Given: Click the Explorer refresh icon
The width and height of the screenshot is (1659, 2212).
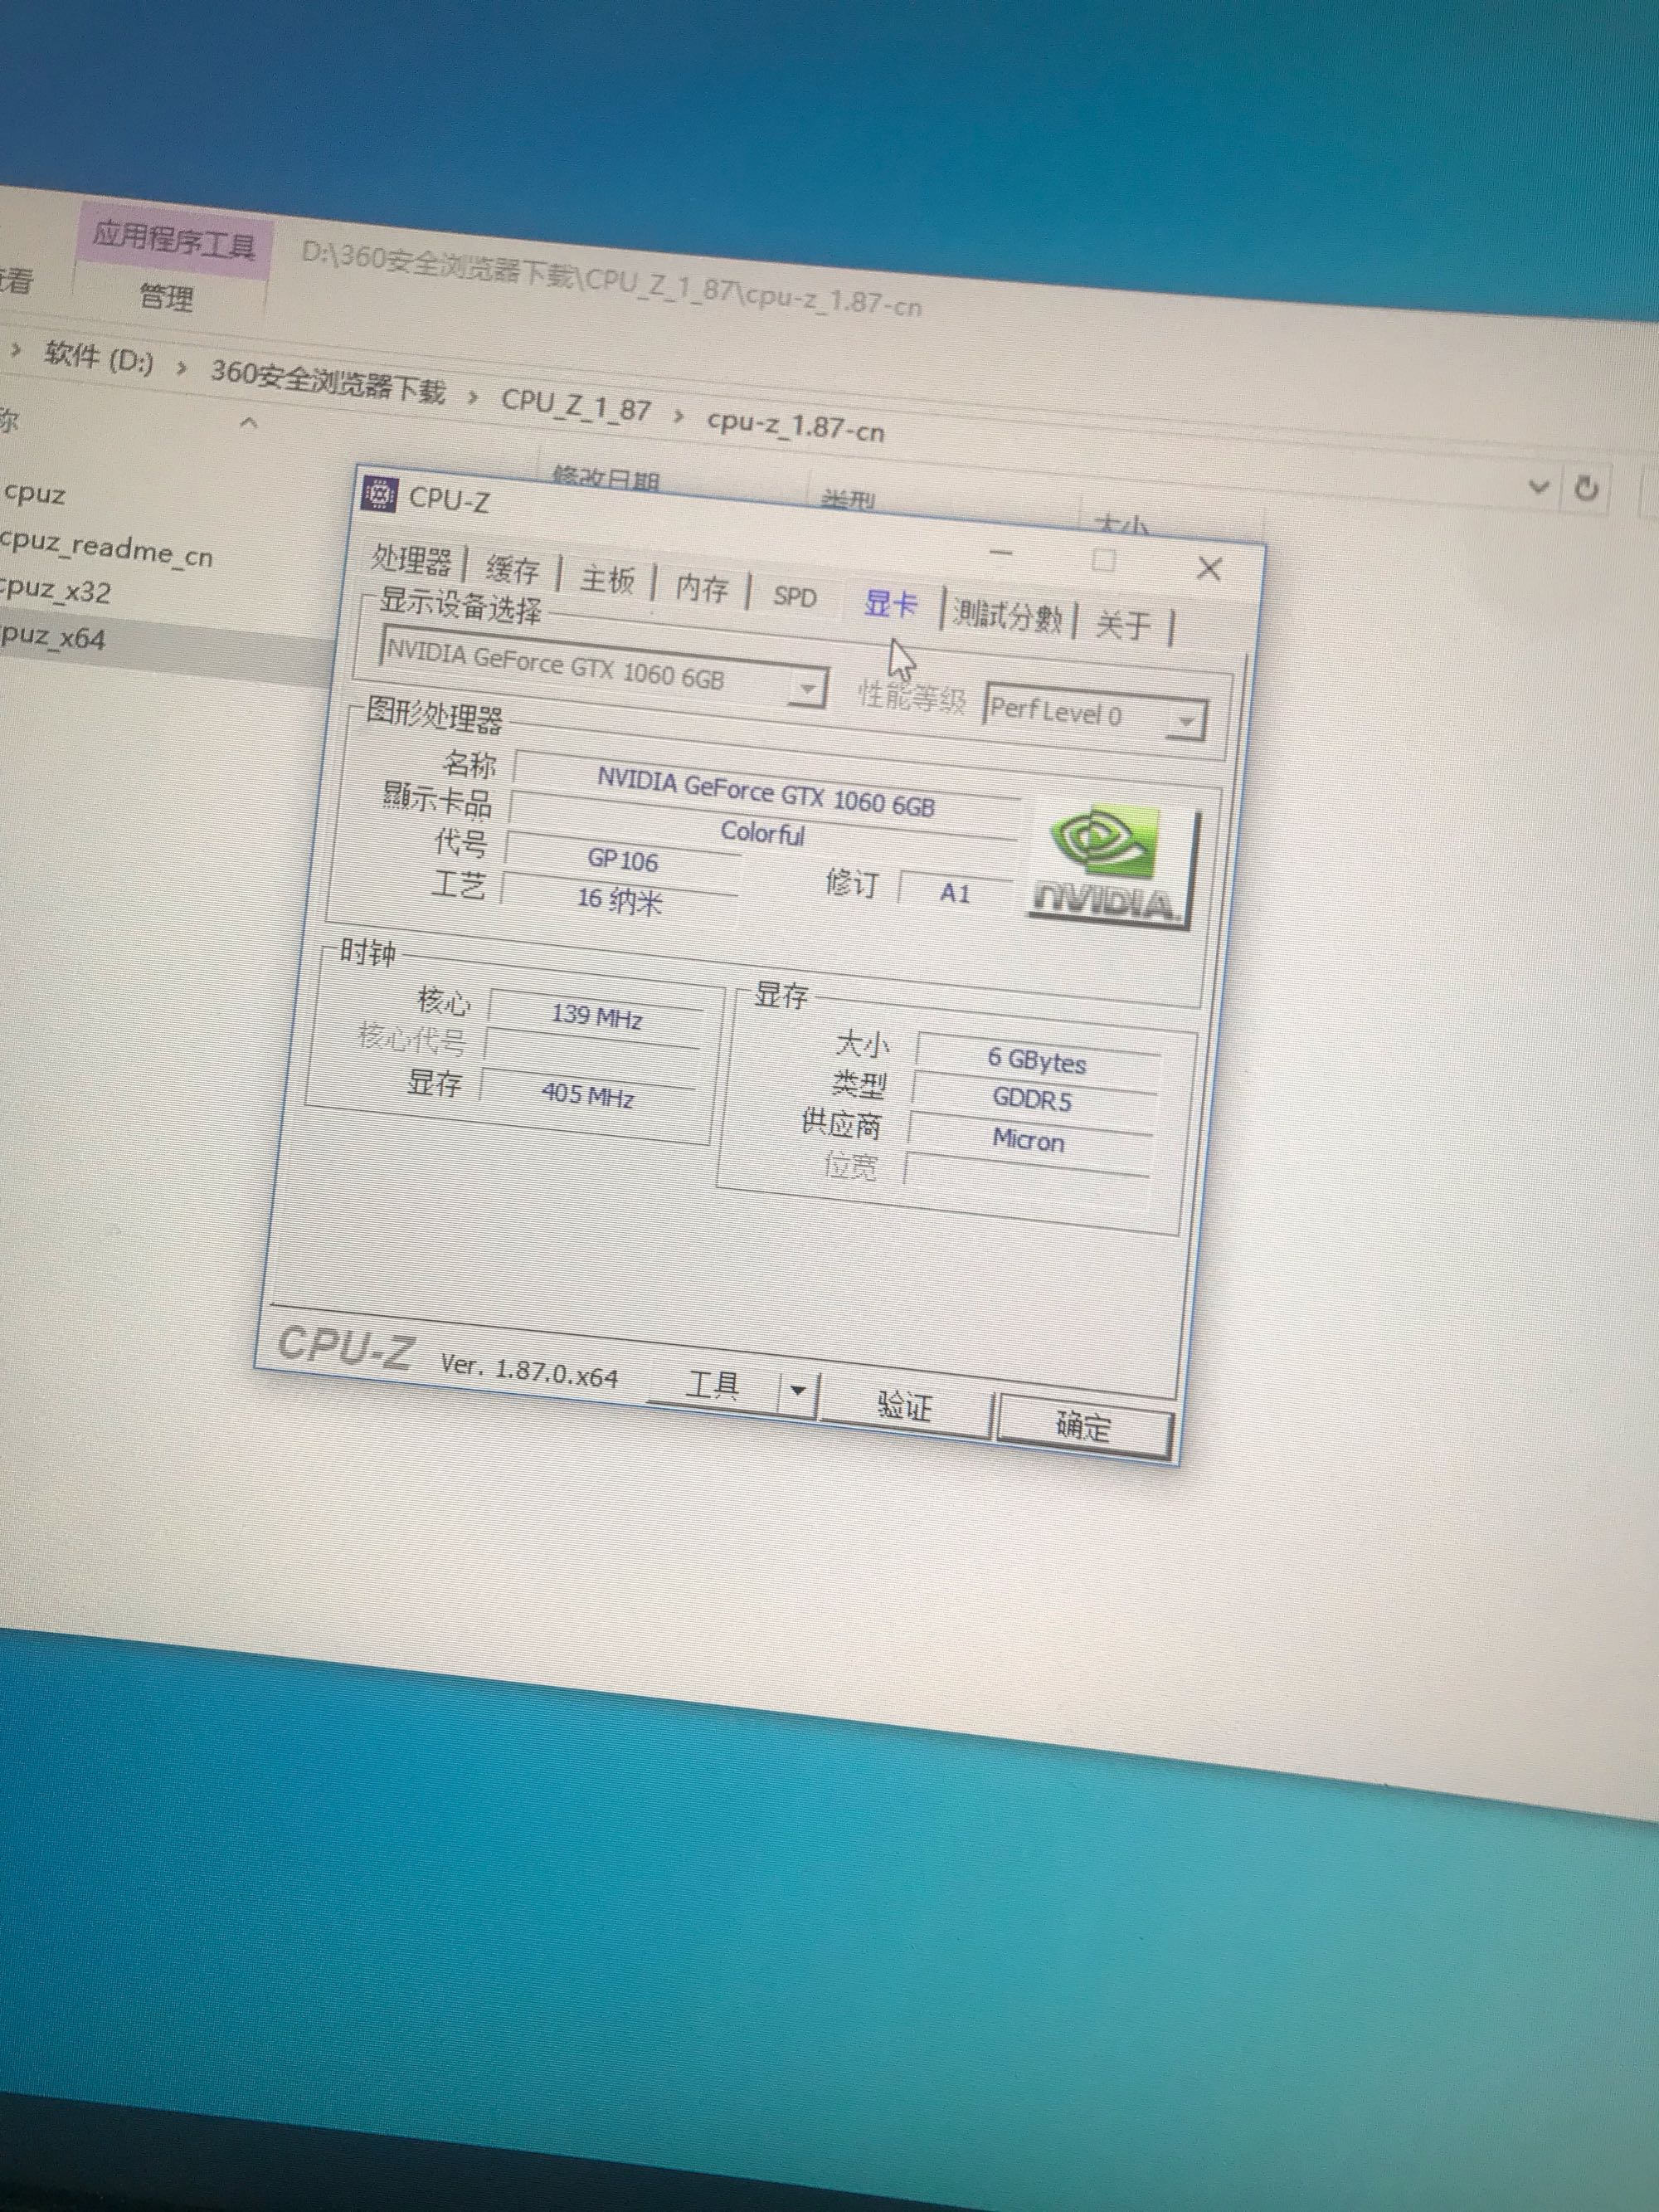Looking at the screenshot, I should (1586, 489).
